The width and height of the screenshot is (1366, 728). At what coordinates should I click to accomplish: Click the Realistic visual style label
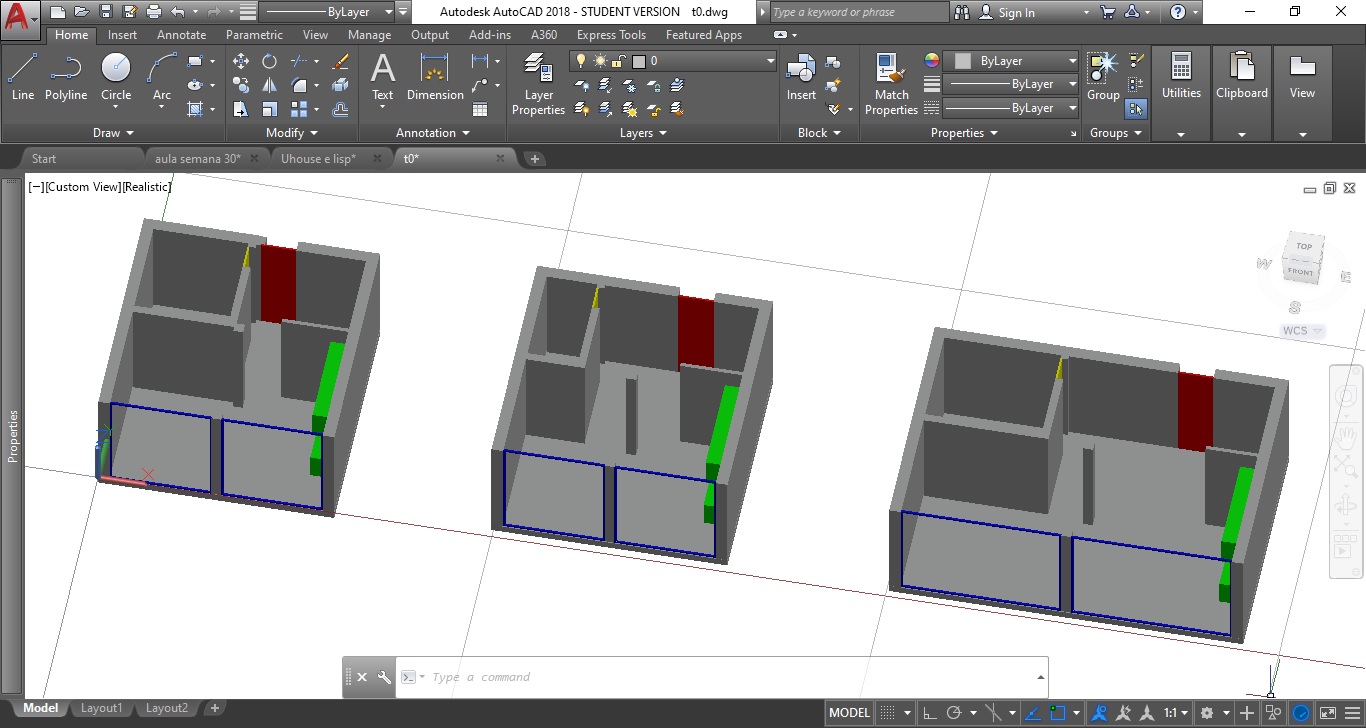[x=146, y=187]
